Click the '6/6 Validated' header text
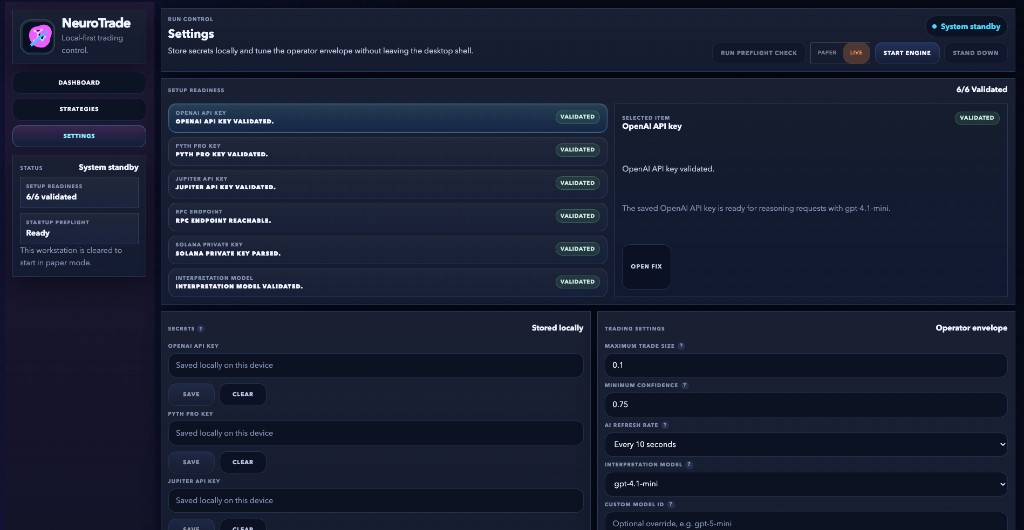 coord(982,89)
